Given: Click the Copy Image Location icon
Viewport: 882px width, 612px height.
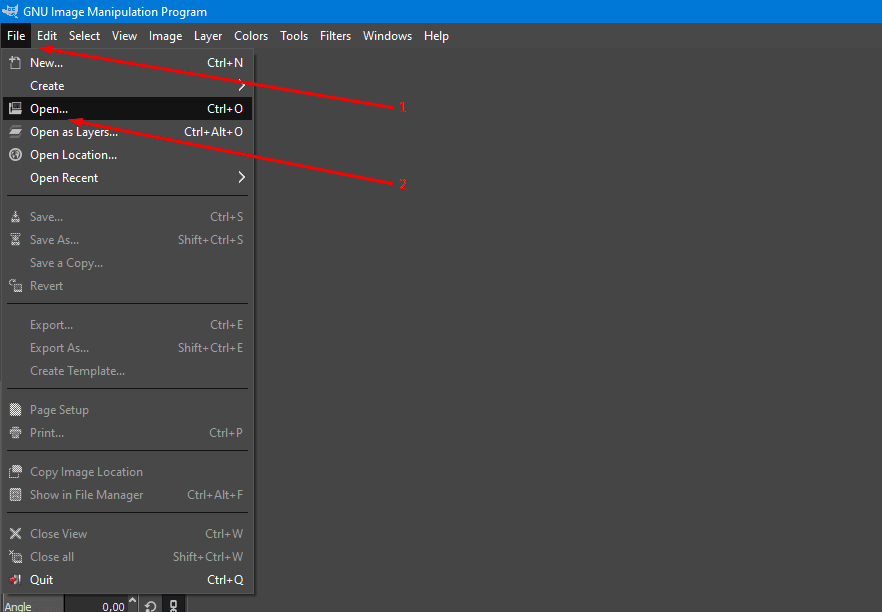Looking at the screenshot, I should coord(15,471).
